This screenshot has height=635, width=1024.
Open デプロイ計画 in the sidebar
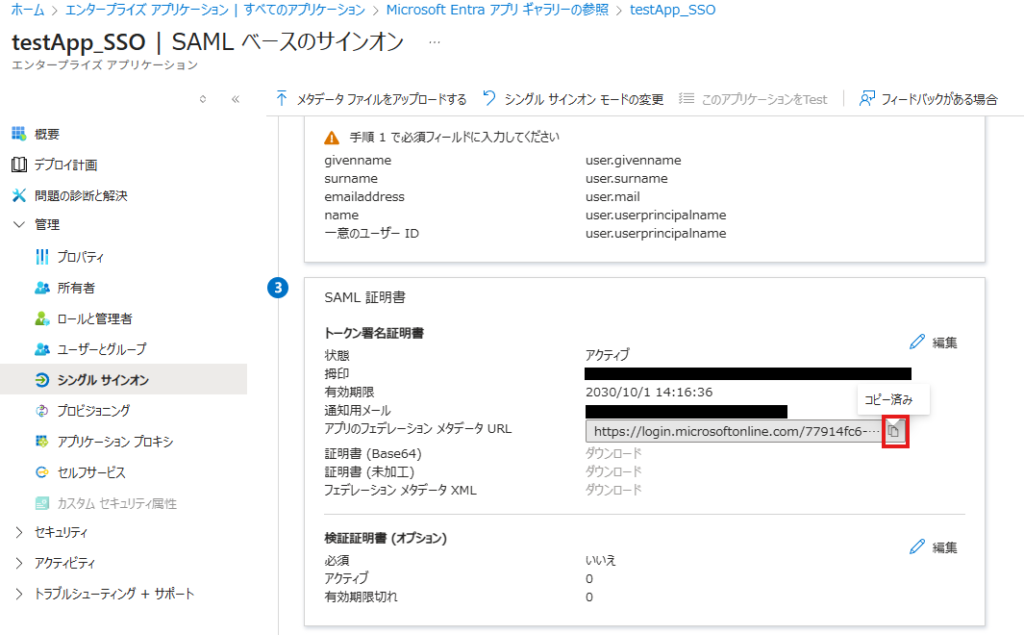(x=65, y=165)
